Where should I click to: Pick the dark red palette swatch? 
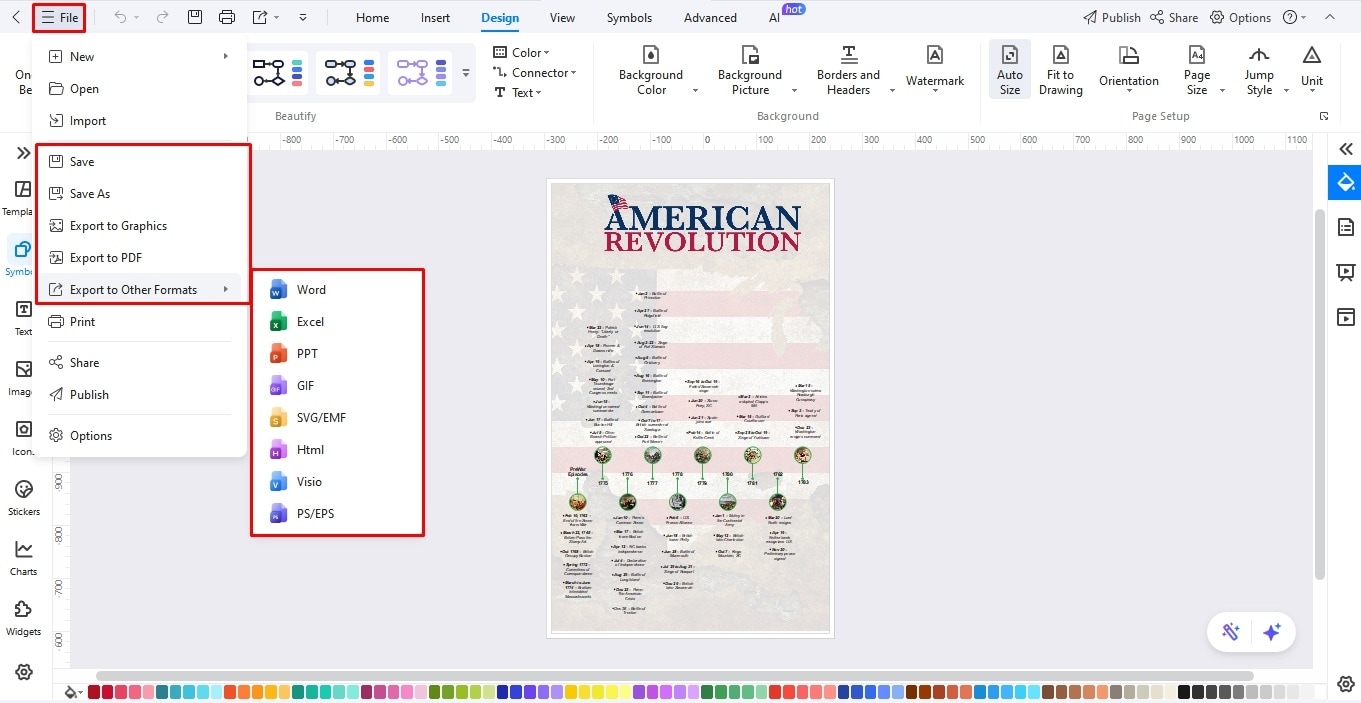(x=94, y=691)
